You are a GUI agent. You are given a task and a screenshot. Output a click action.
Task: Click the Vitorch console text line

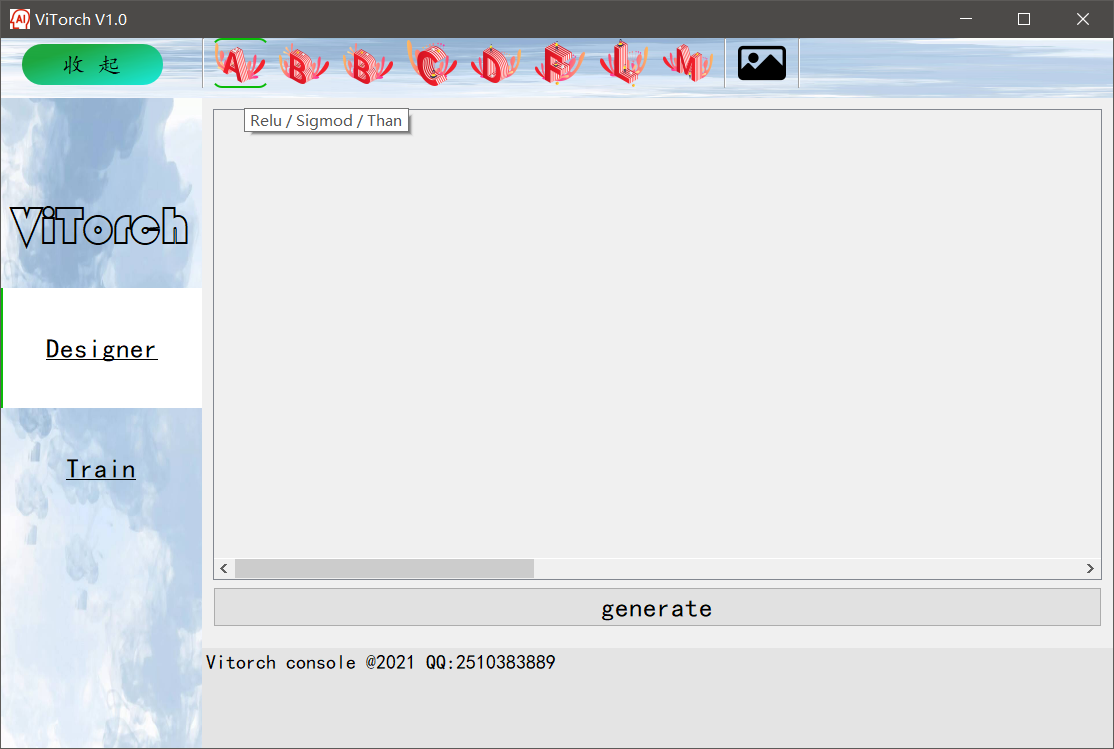pyautogui.click(x=381, y=662)
